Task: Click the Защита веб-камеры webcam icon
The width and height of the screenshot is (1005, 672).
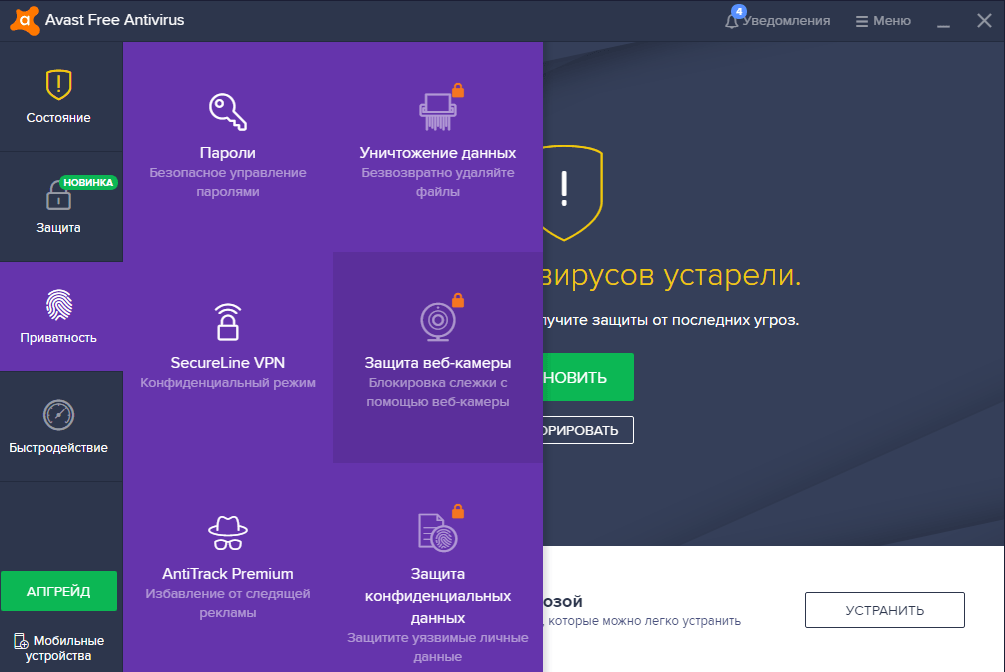Action: 438,322
